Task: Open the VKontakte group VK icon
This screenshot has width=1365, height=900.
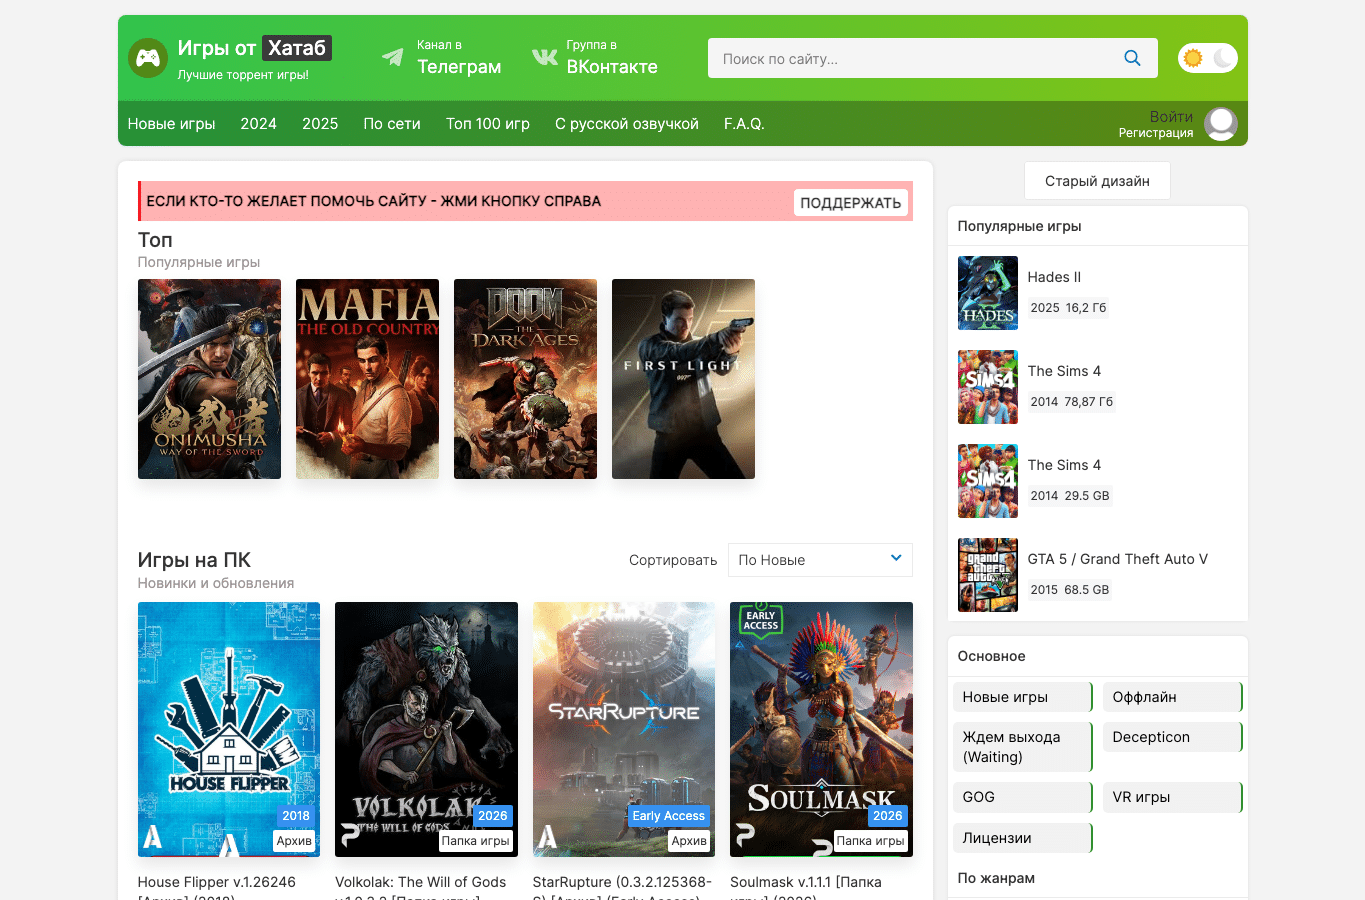Action: point(545,57)
